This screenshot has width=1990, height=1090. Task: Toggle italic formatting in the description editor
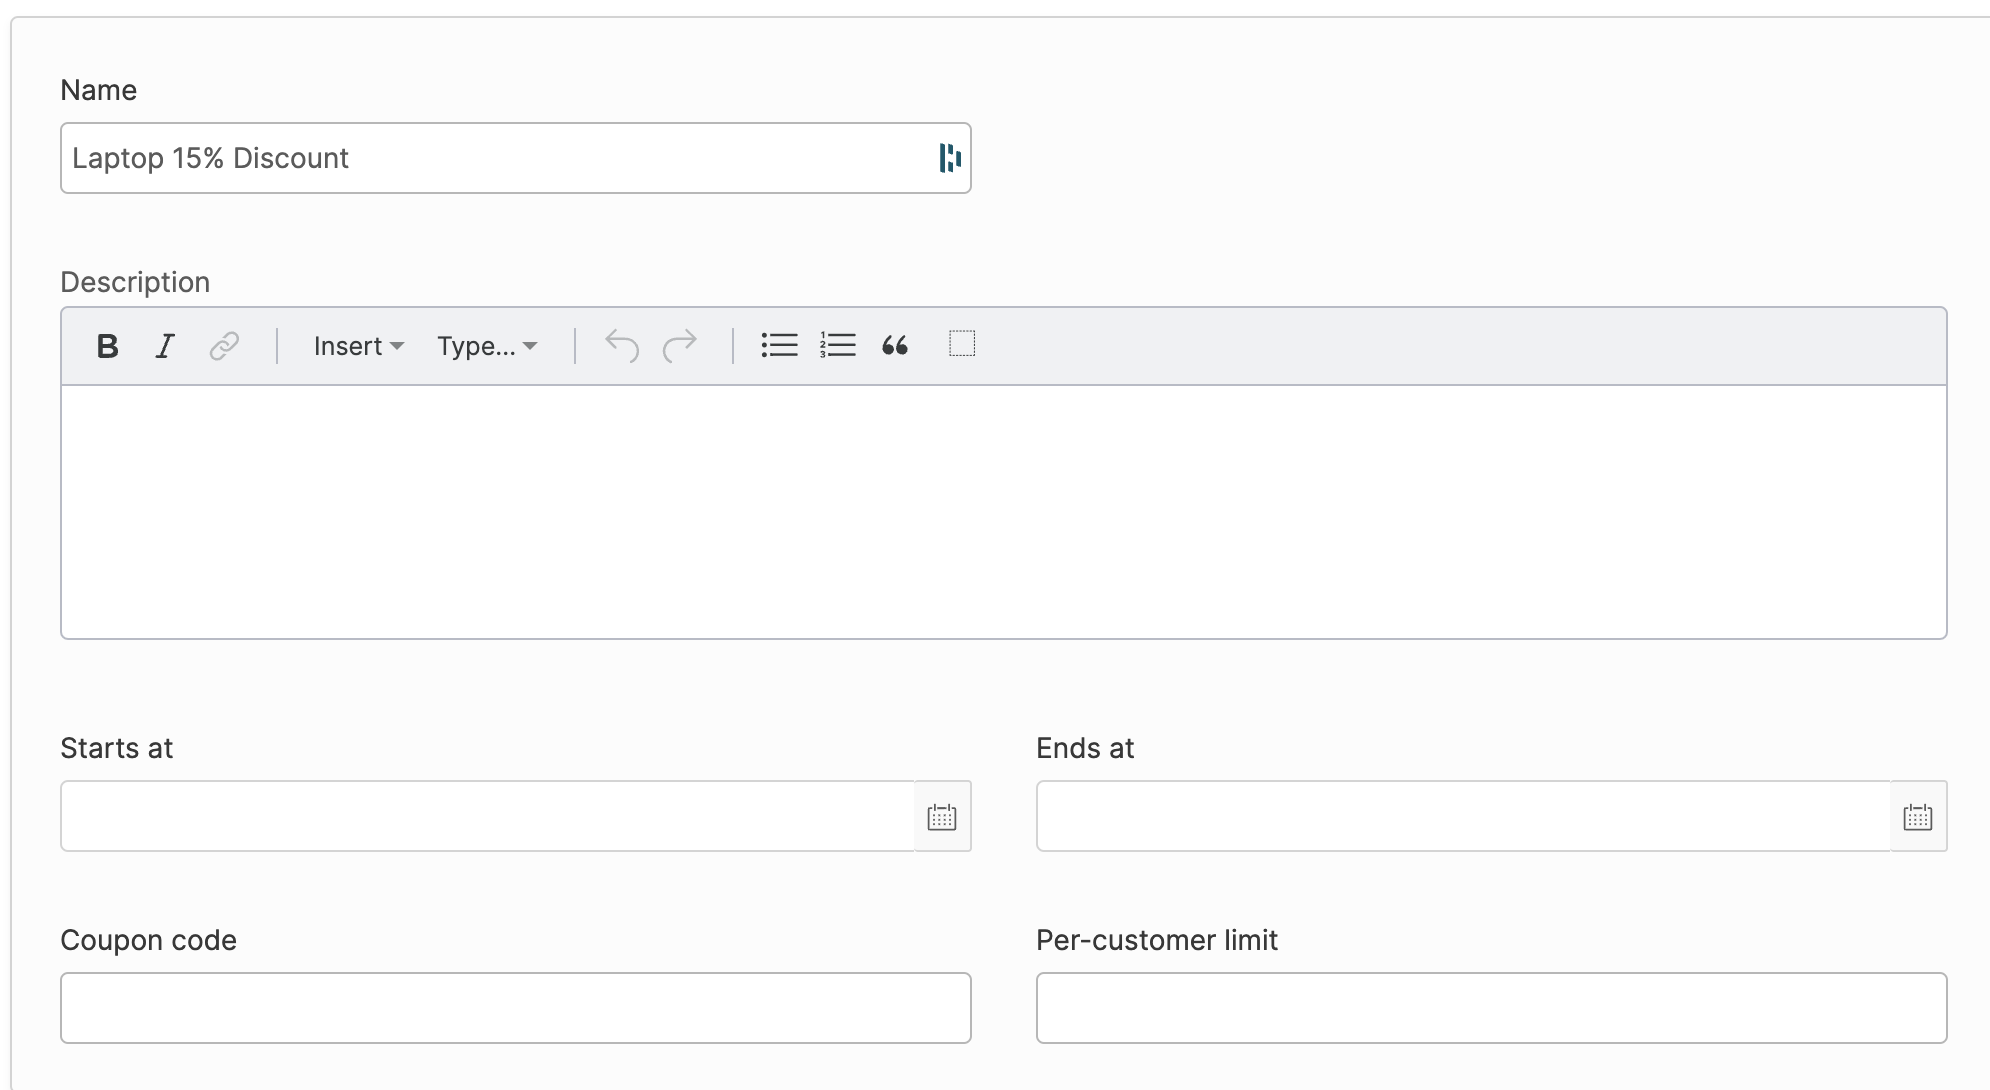pyautogui.click(x=163, y=346)
